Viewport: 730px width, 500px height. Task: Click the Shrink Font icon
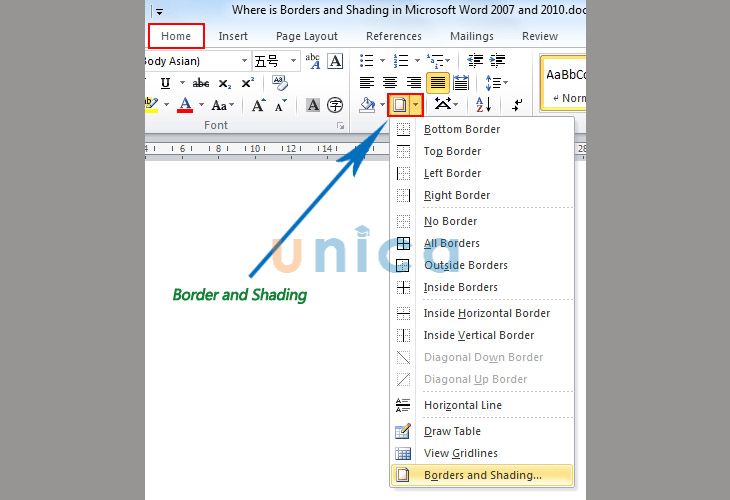(x=281, y=105)
